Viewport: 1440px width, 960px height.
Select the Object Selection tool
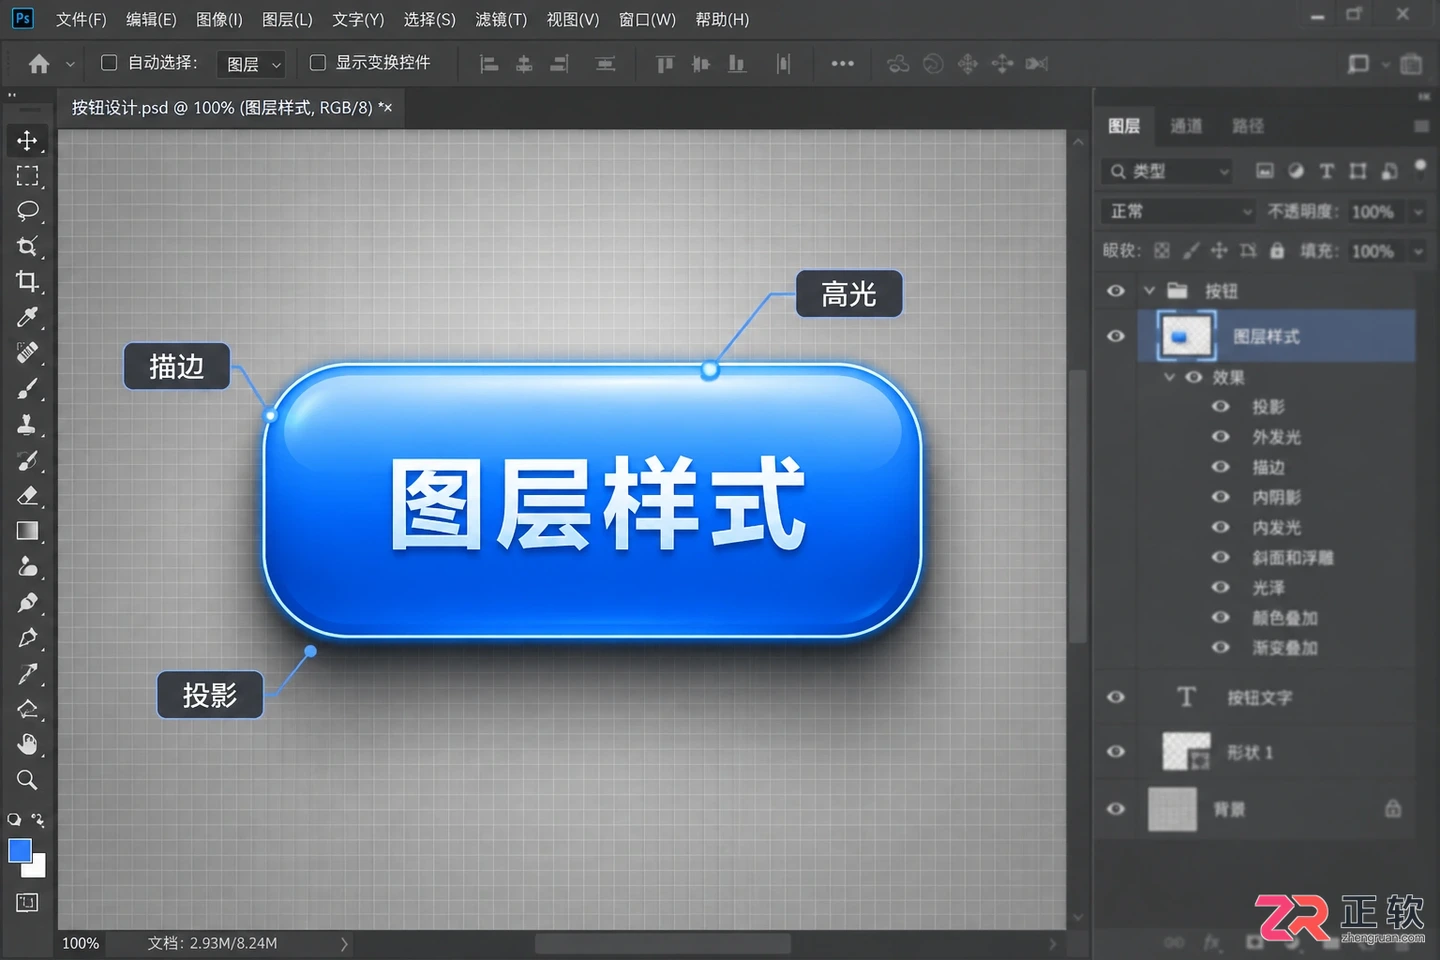(27, 246)
